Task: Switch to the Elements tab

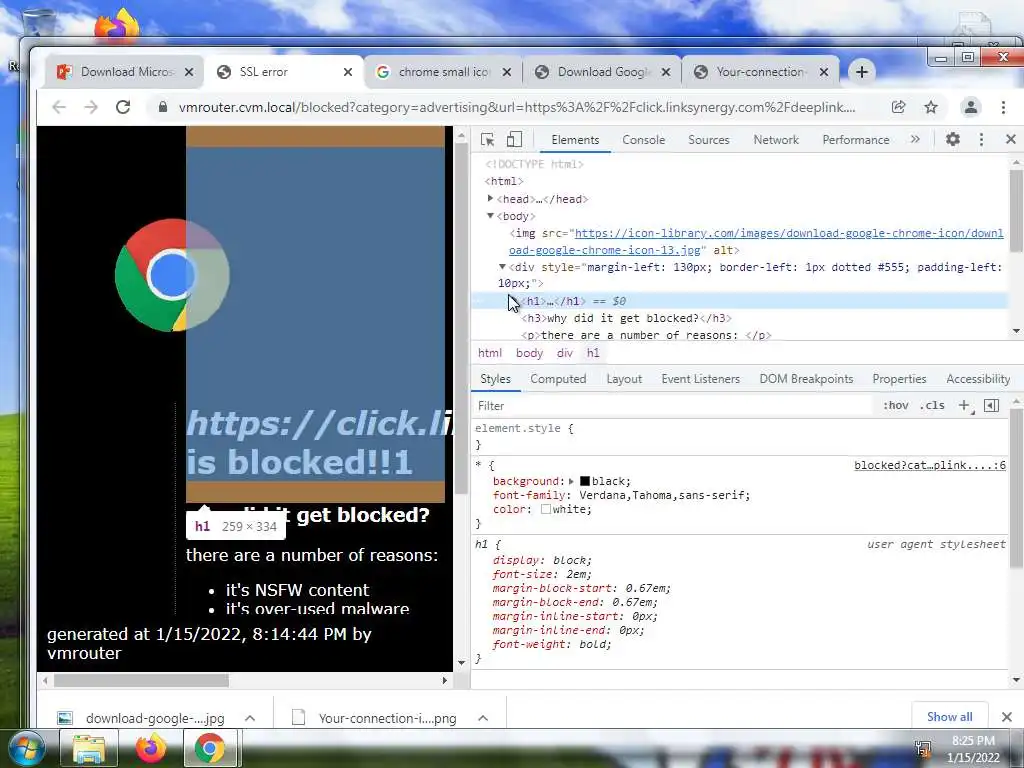Action: click(575, 140)
